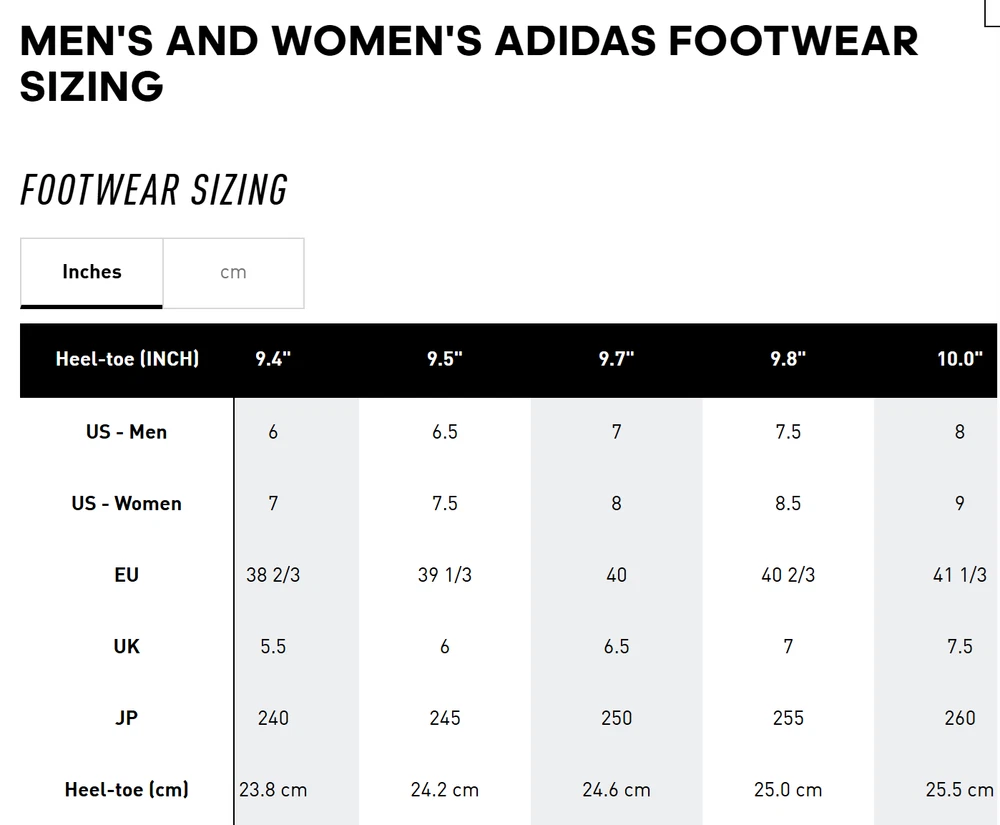Select the 9.7" heel-toe header cell
The height and width of the screenshot is (825, 1000).
pos(616,359)
